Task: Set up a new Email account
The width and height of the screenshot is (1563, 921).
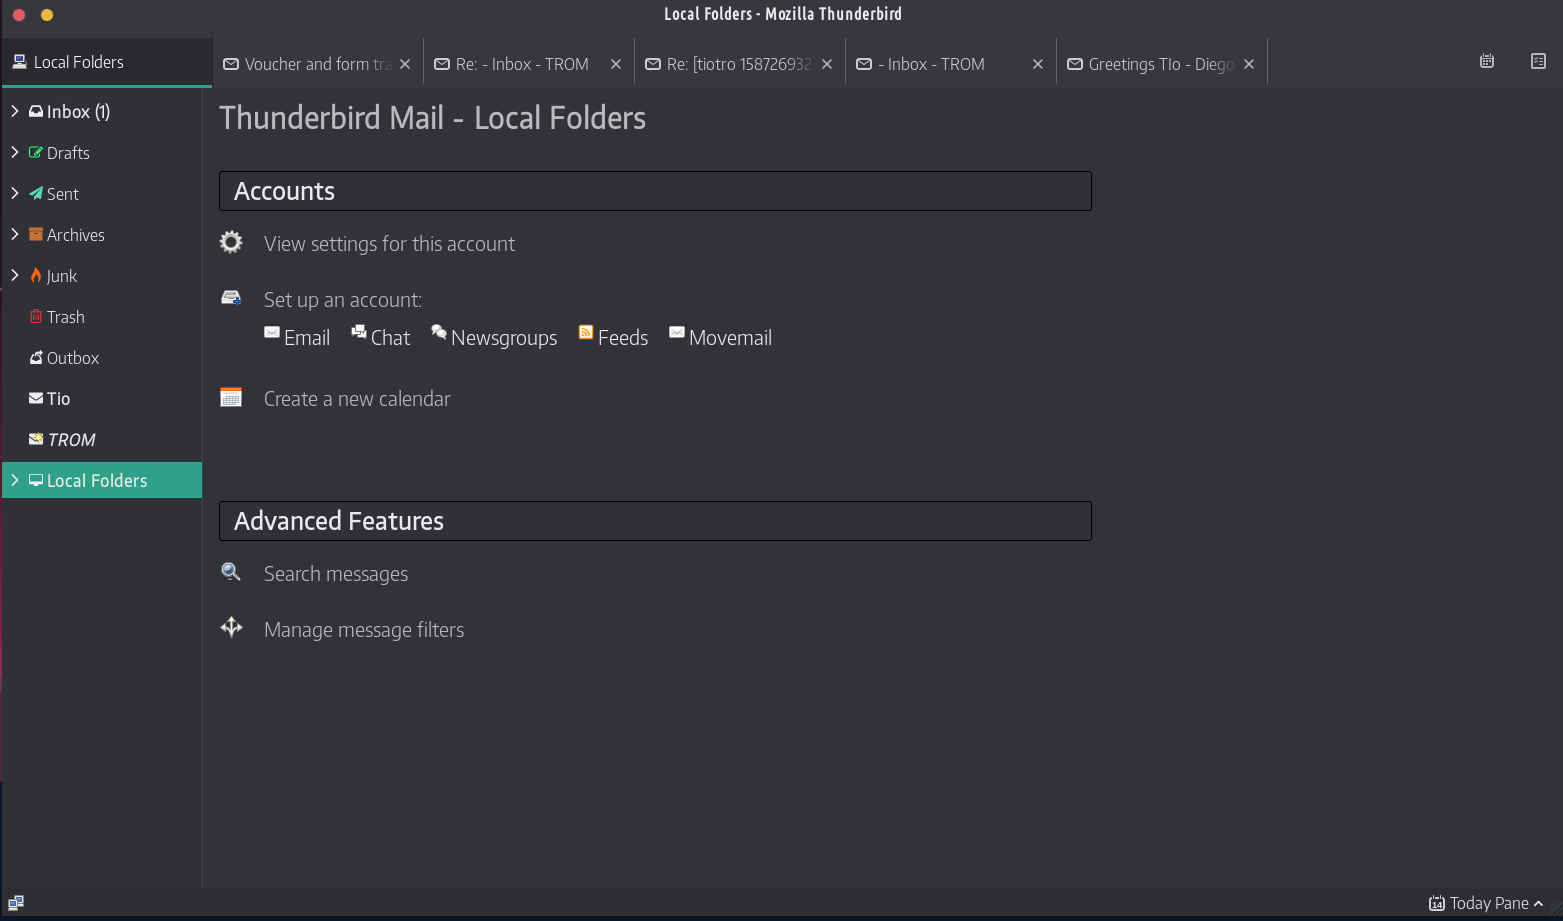Action: (x=307, y=338)
